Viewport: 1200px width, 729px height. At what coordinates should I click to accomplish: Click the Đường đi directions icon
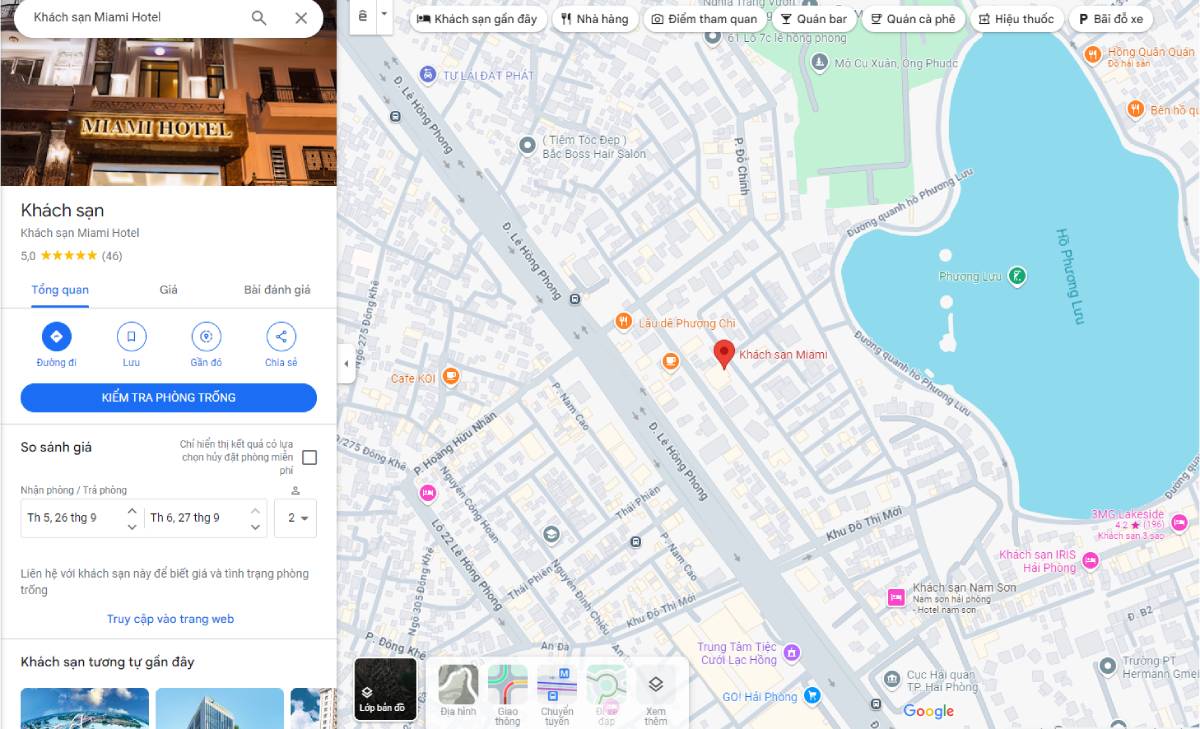[x=57, y=337]
